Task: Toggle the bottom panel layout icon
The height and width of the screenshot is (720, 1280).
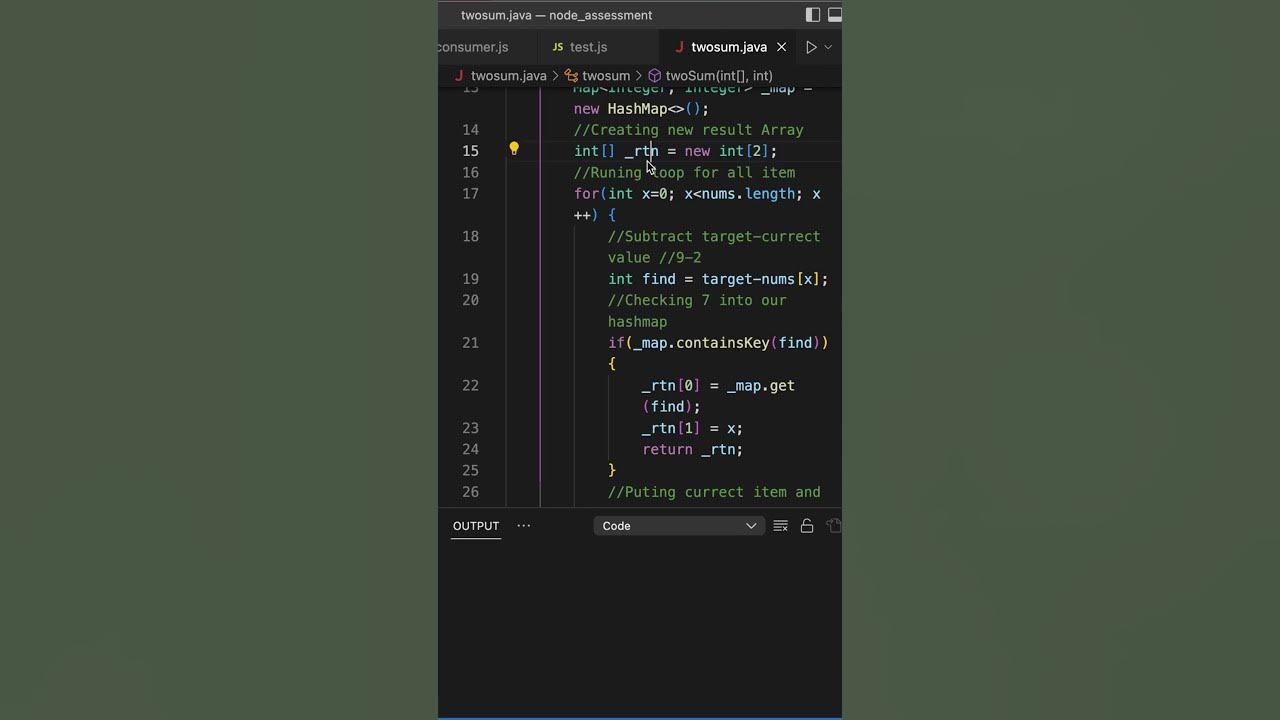Action: pyautogui.click(x=835, y=15)
